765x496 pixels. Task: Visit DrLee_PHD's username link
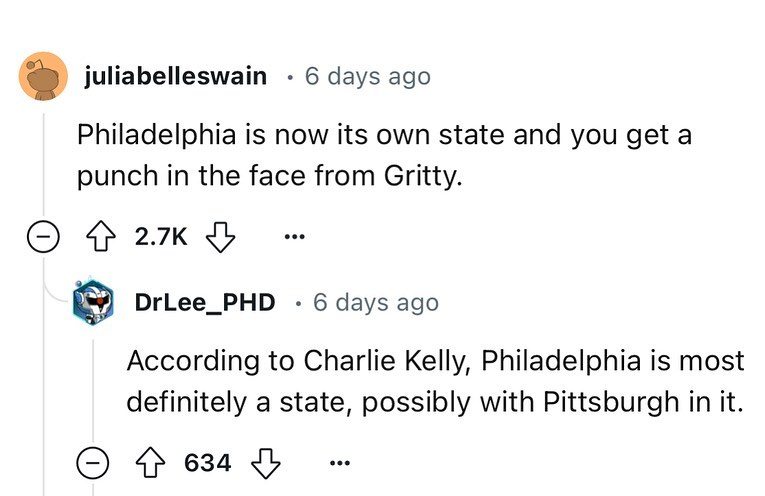[x=205, y=301]
